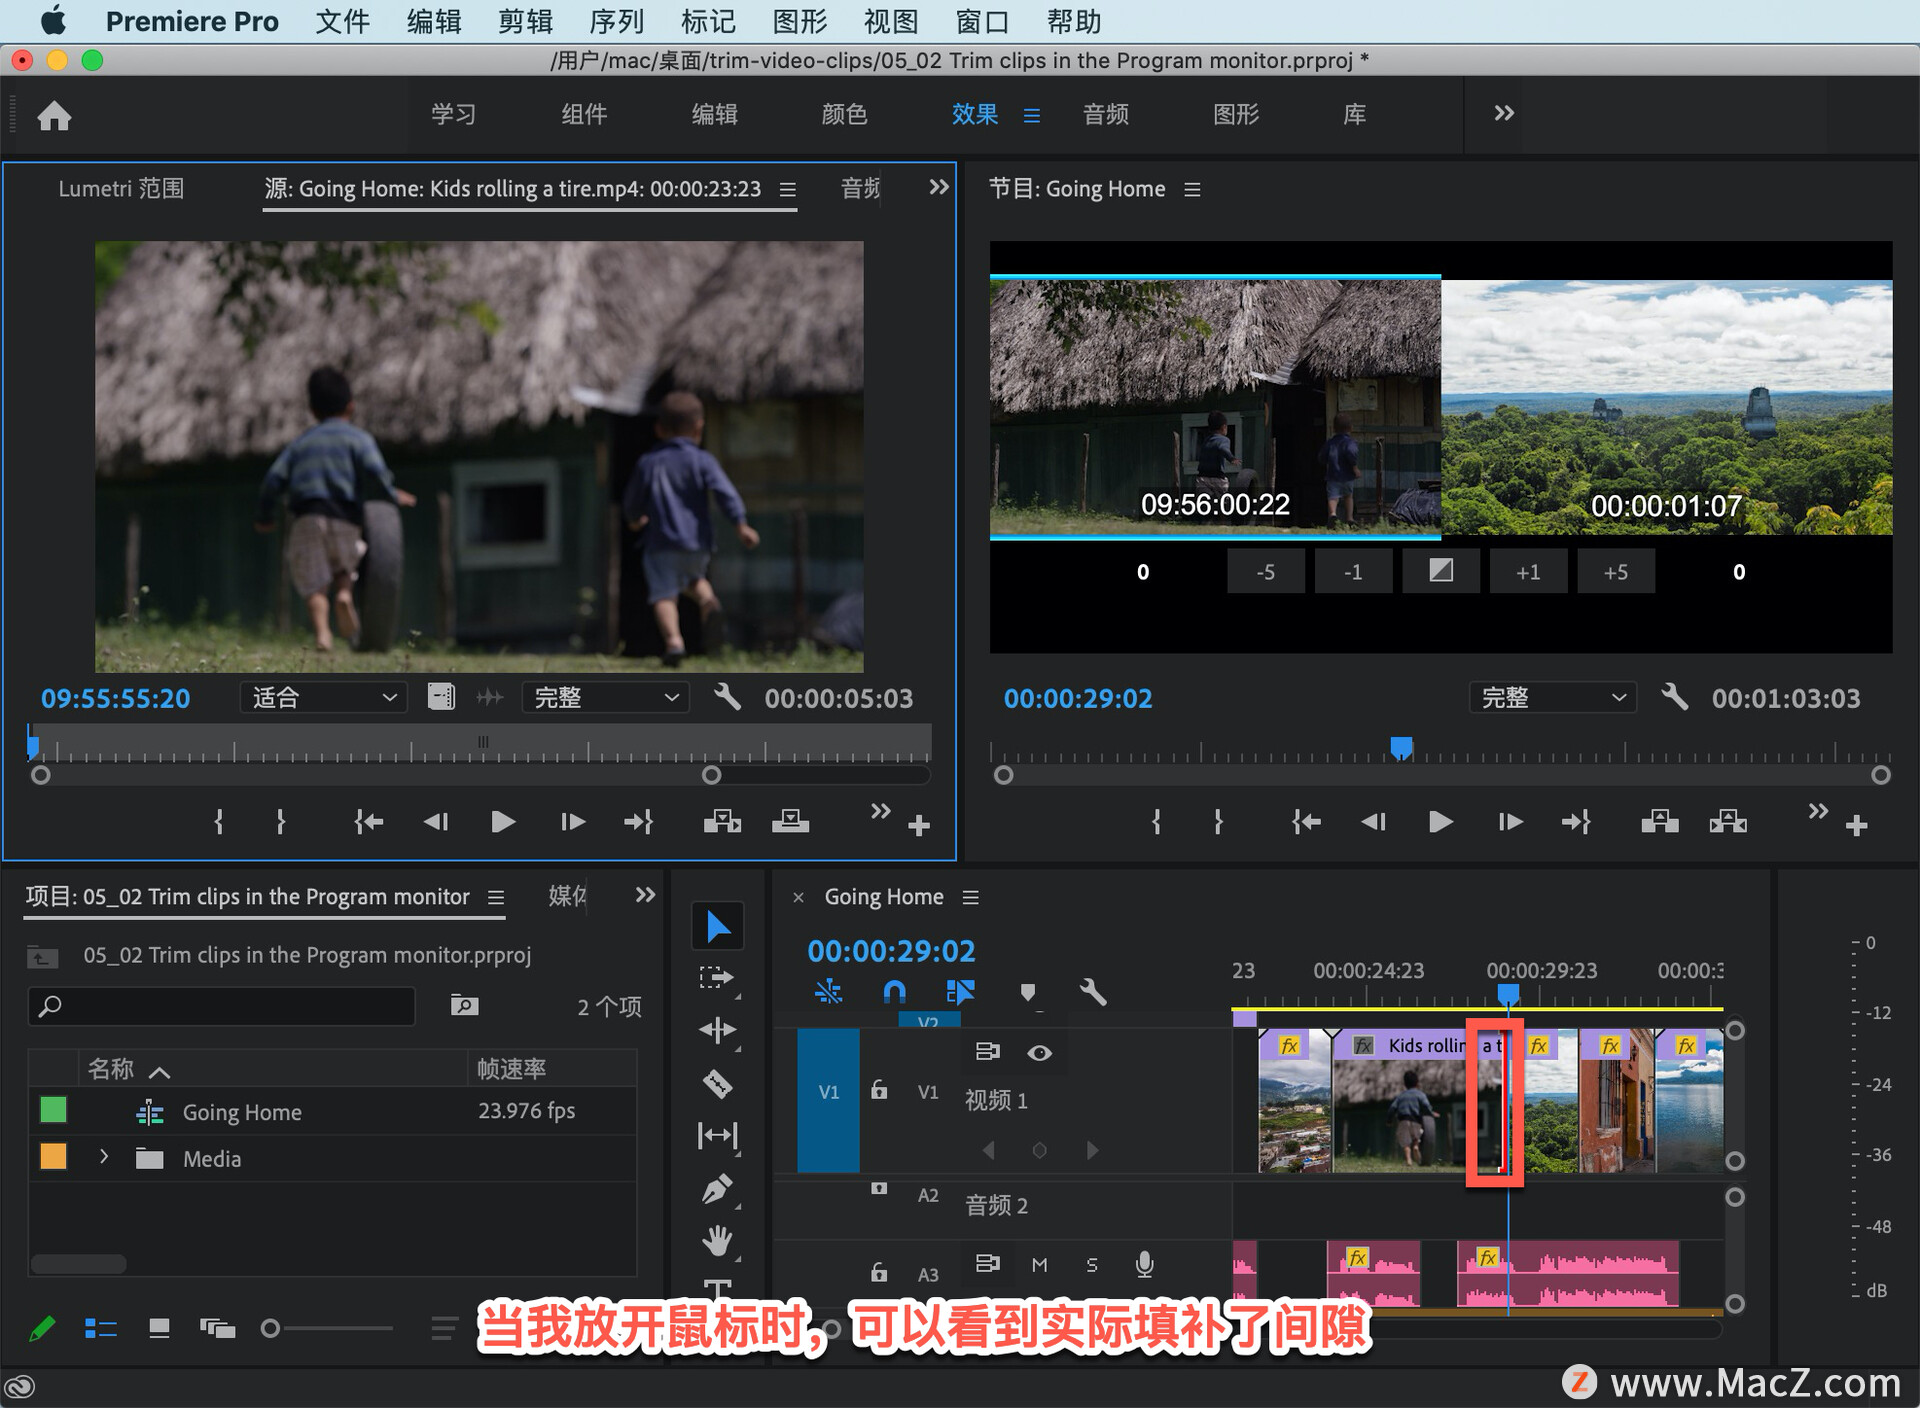The image size is (1920, 1408).
Task: Select the Hand tool
Action: [717, 1241]
